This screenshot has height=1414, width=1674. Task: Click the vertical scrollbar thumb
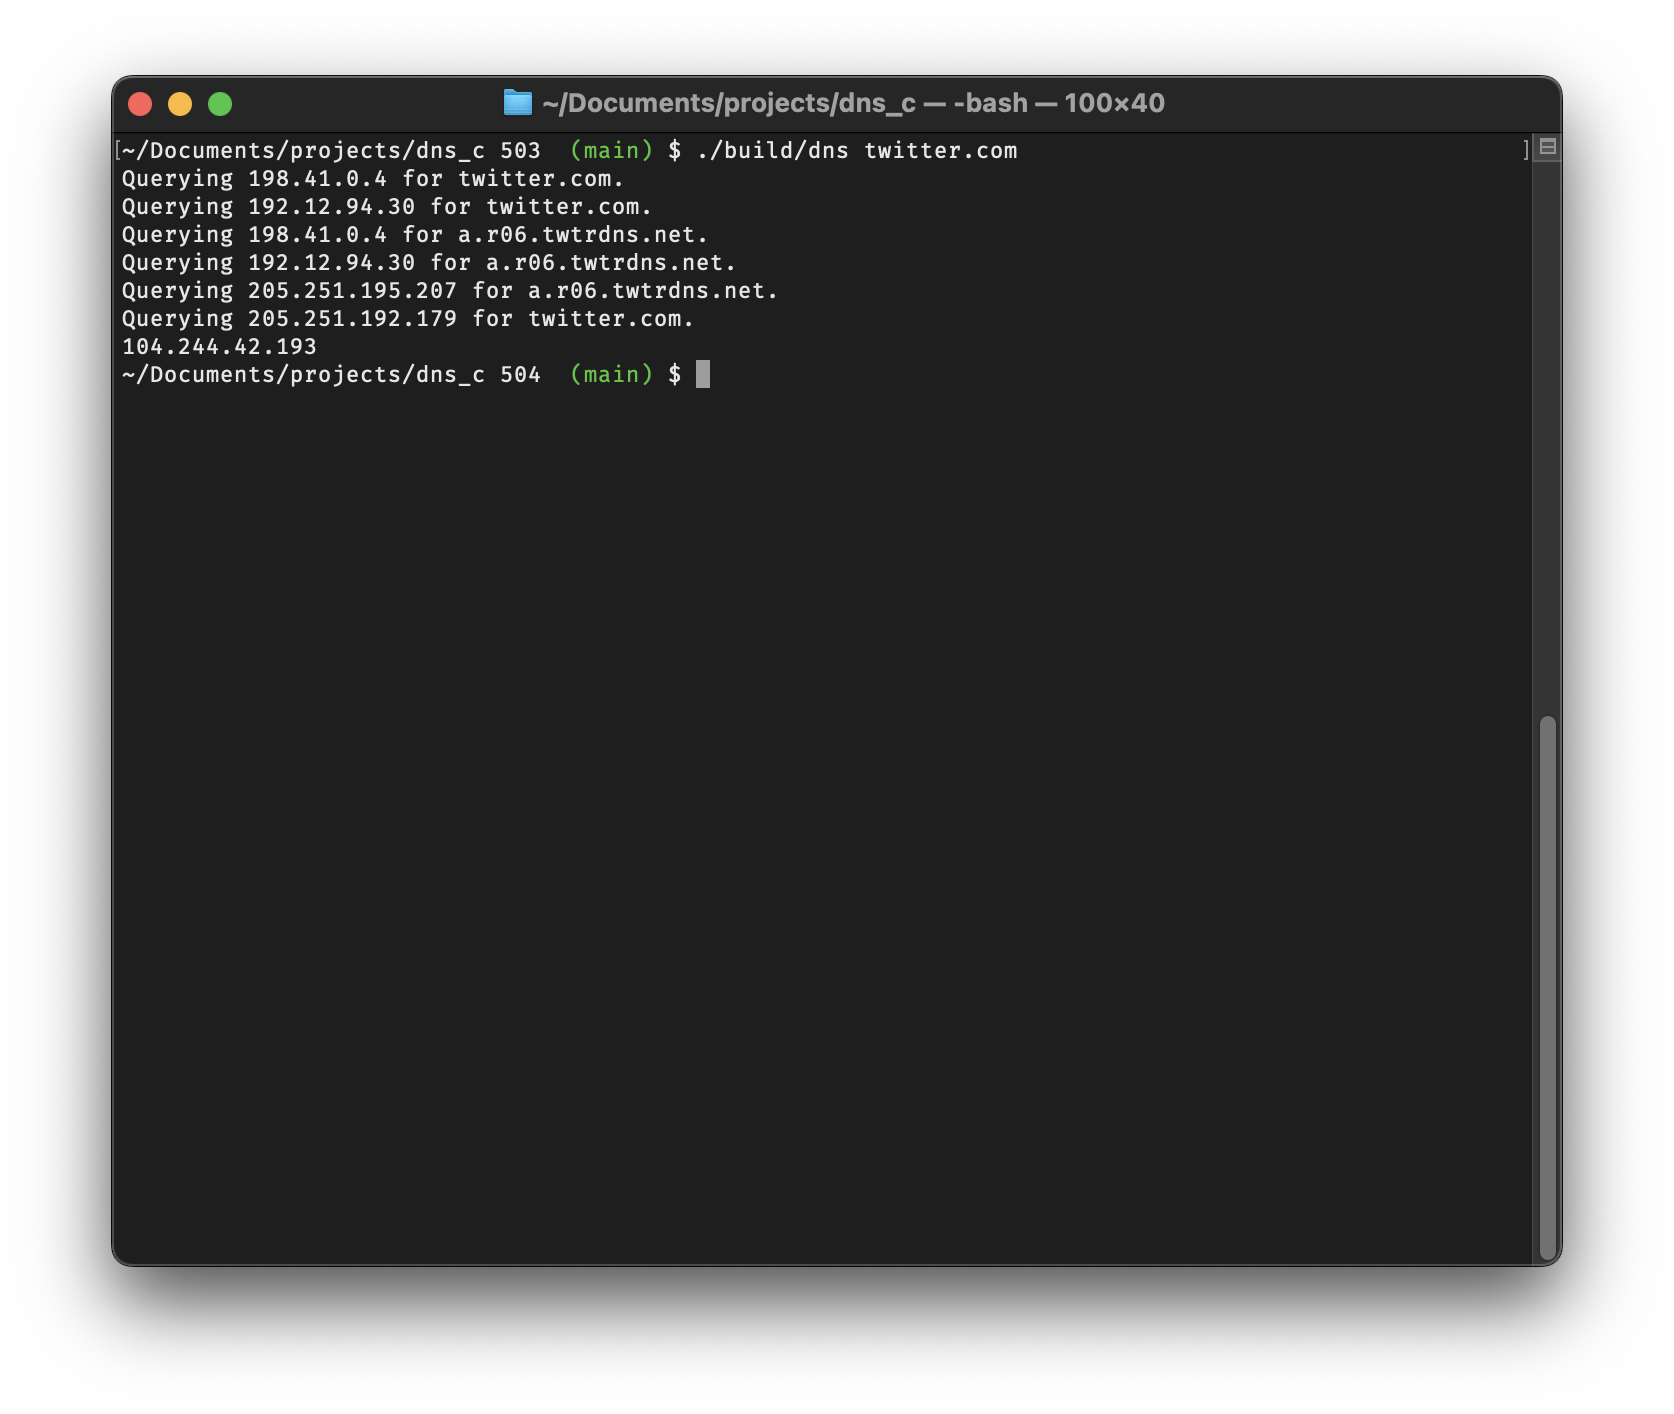[1548, 989]
